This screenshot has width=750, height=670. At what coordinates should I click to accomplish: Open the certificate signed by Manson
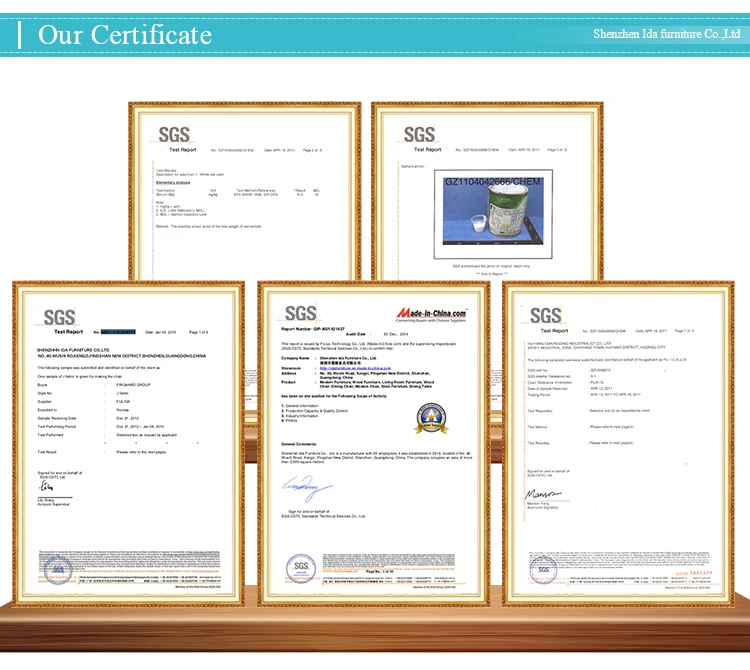click(x=618, y=444)
